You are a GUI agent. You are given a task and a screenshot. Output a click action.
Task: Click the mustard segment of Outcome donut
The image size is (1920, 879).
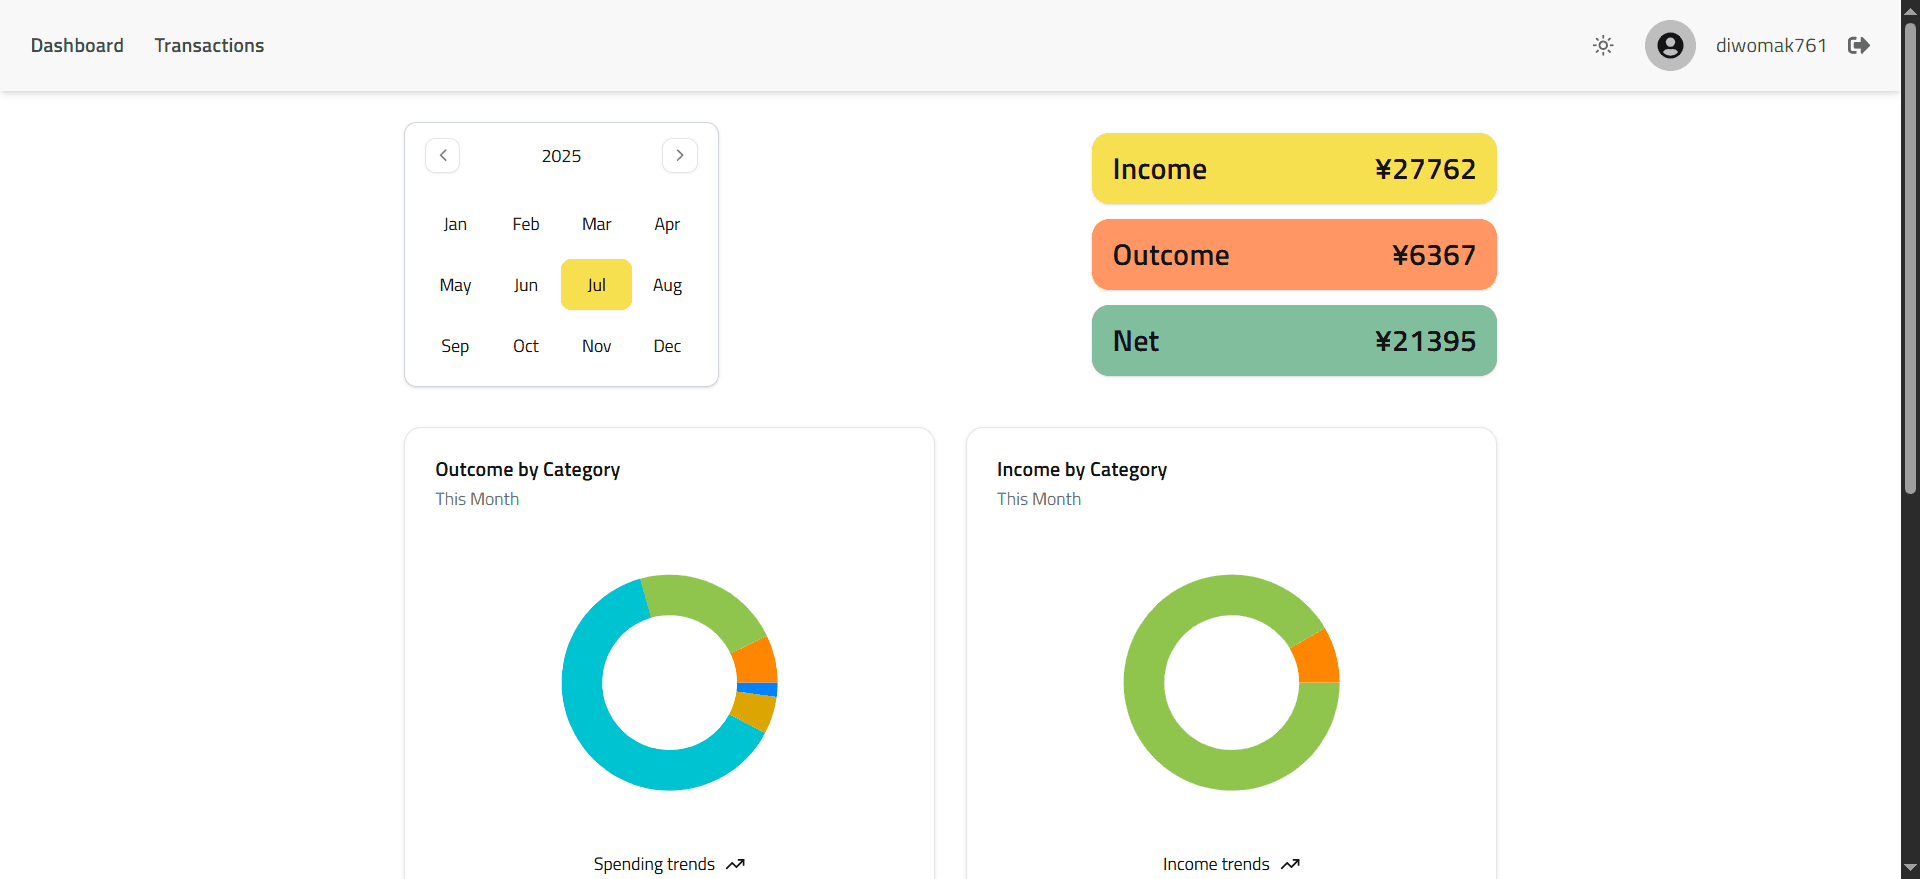coord(754,712)
